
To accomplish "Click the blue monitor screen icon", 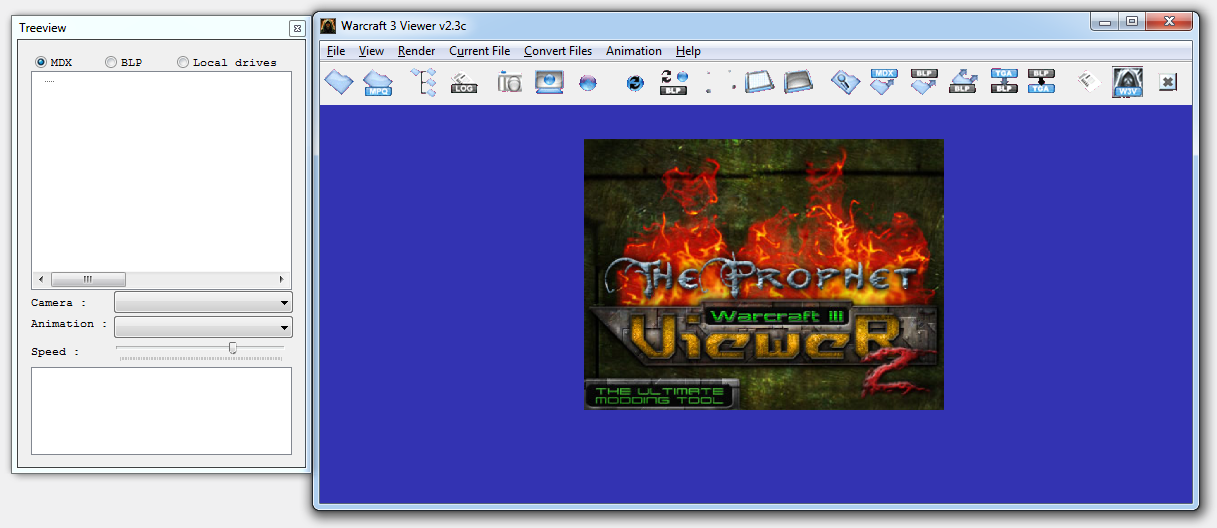I will [x=548, y=82].
